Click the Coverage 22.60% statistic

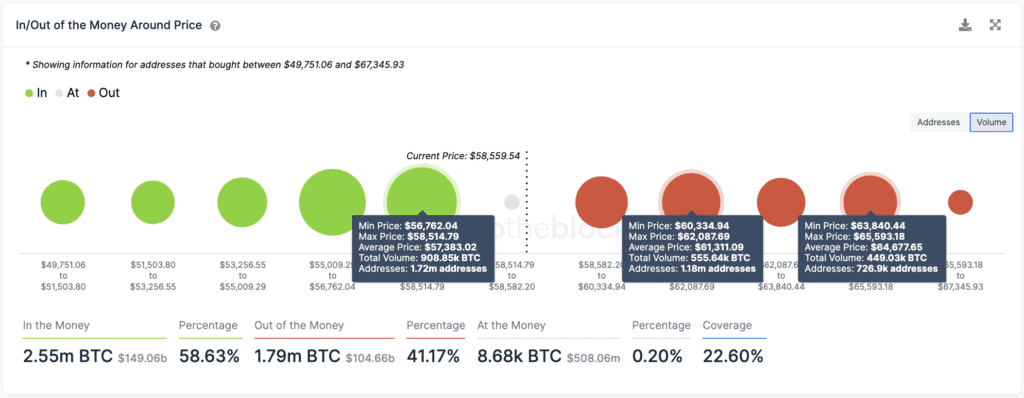coord(733,356)
